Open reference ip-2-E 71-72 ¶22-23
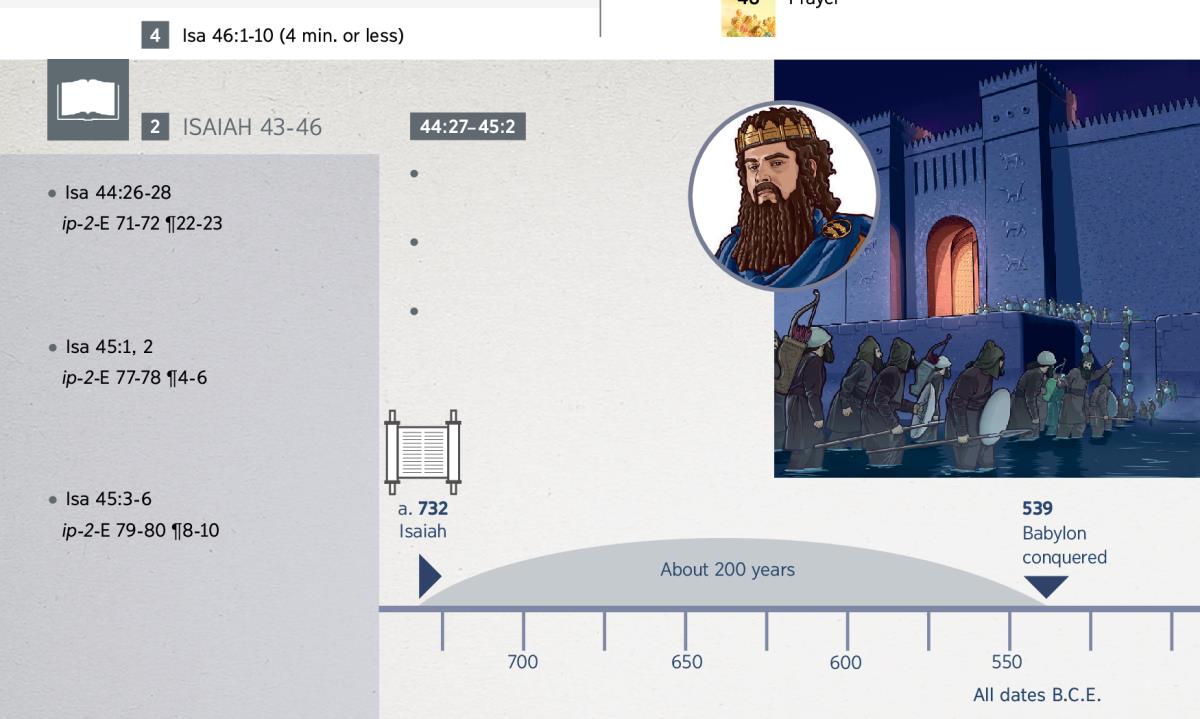 [x=142, y=223]
